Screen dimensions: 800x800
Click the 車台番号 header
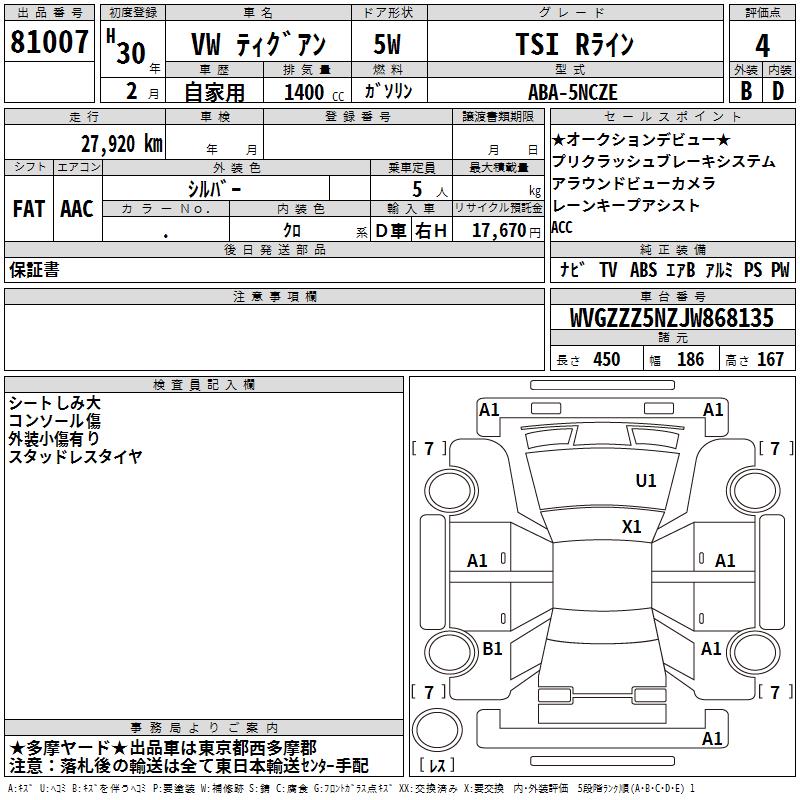[x=673, y=296]
